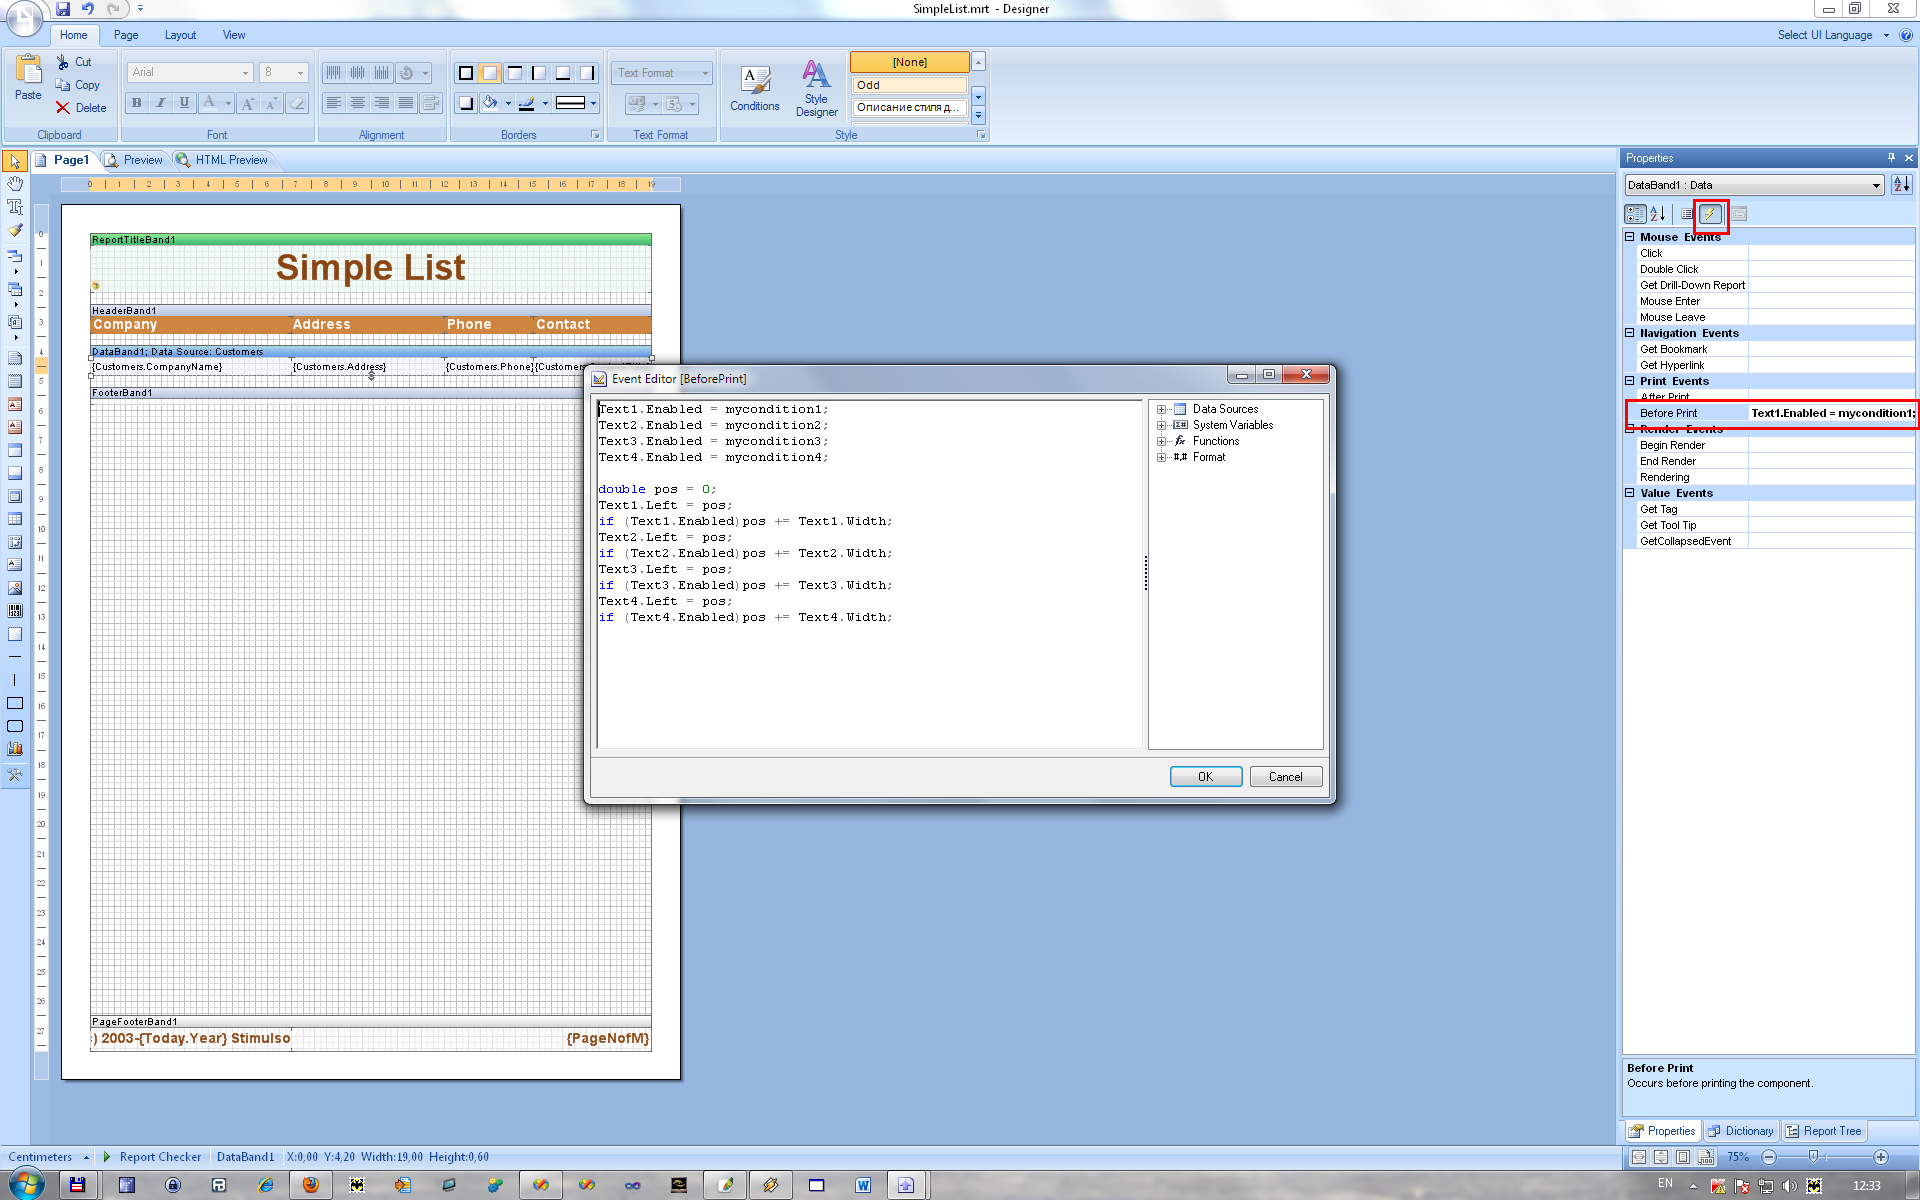Cut the selection with the scissors icon
Screen dimensions: 1920x1200
pos(73,62)
